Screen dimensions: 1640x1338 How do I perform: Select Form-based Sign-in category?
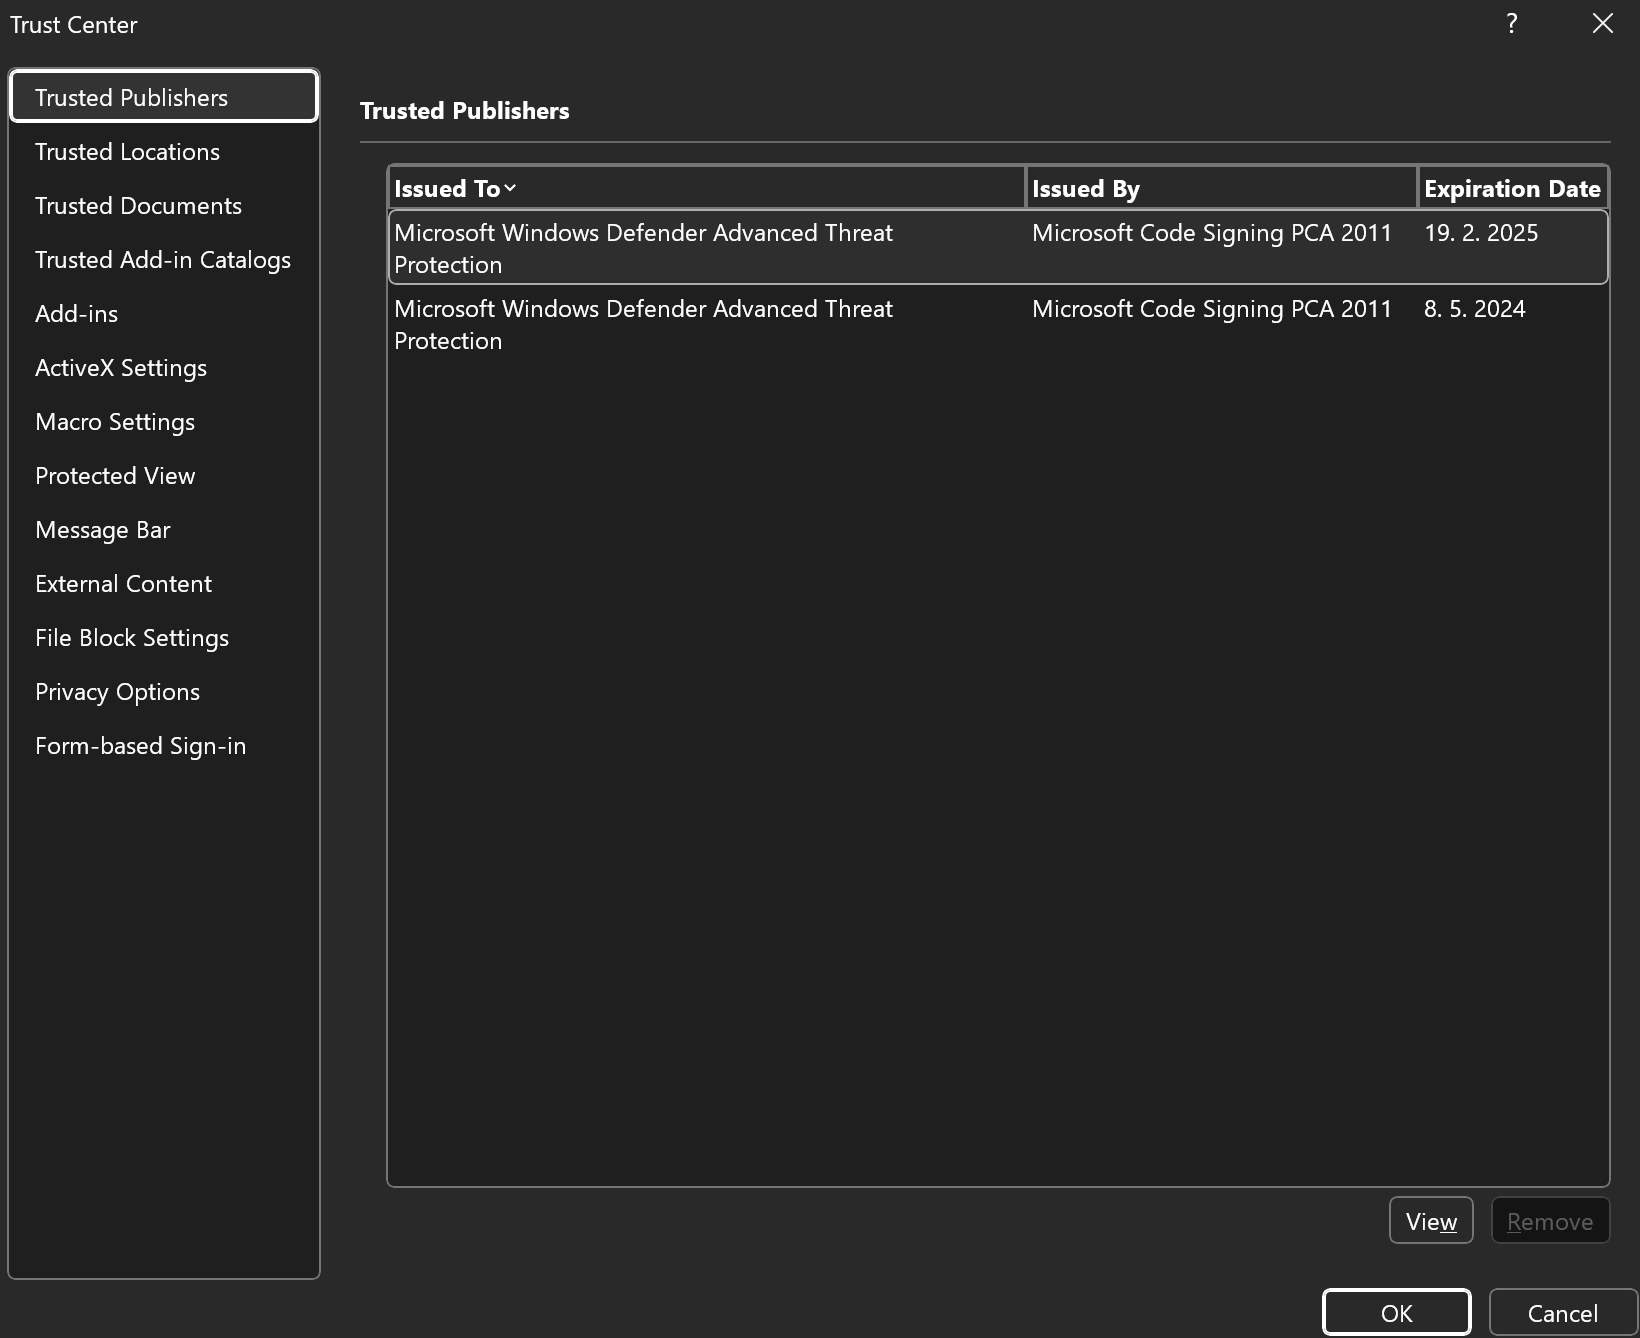coord(164,745)
